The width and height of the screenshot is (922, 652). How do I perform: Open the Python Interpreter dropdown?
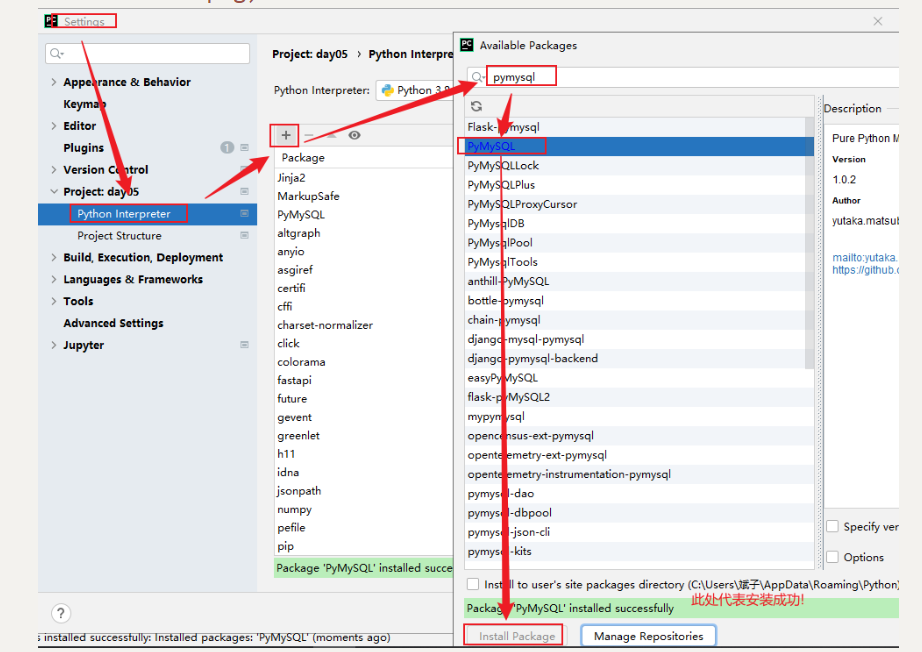click(x=415, y=91)
